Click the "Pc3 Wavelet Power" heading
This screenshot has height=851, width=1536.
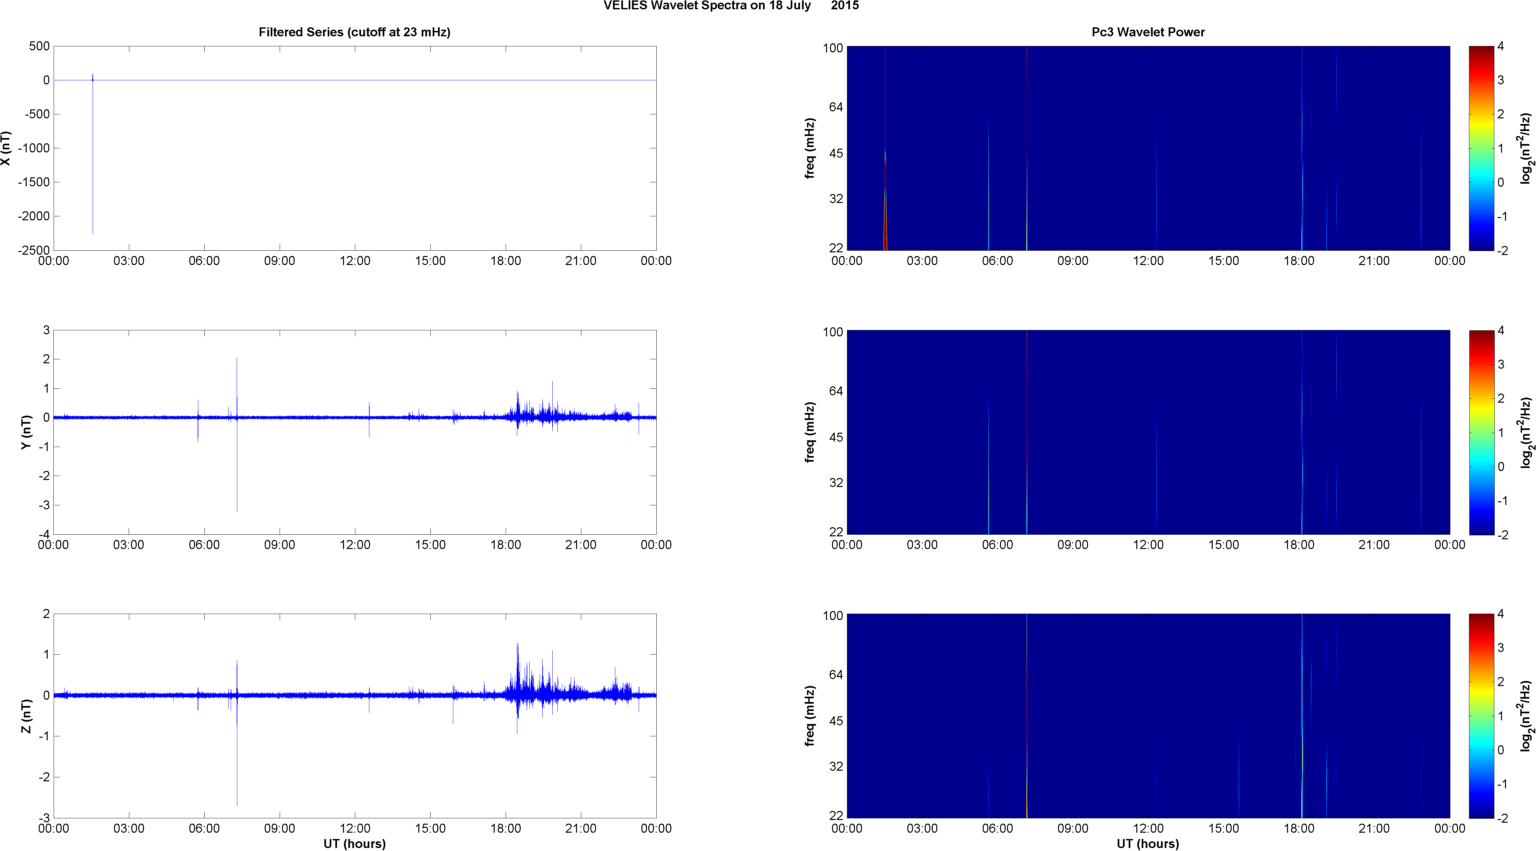1148,32
